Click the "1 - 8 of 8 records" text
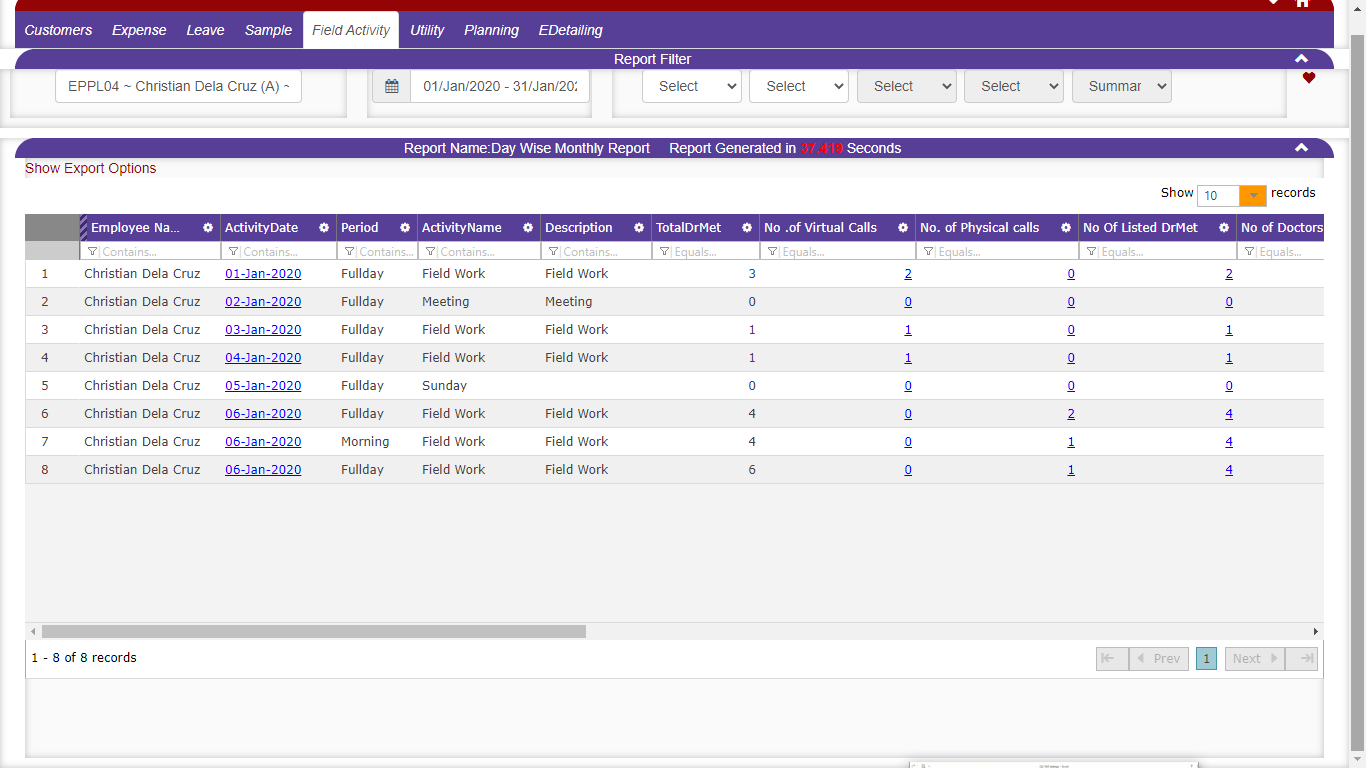The width and height of the screenshot is (1367, 776). click(84, 658)
